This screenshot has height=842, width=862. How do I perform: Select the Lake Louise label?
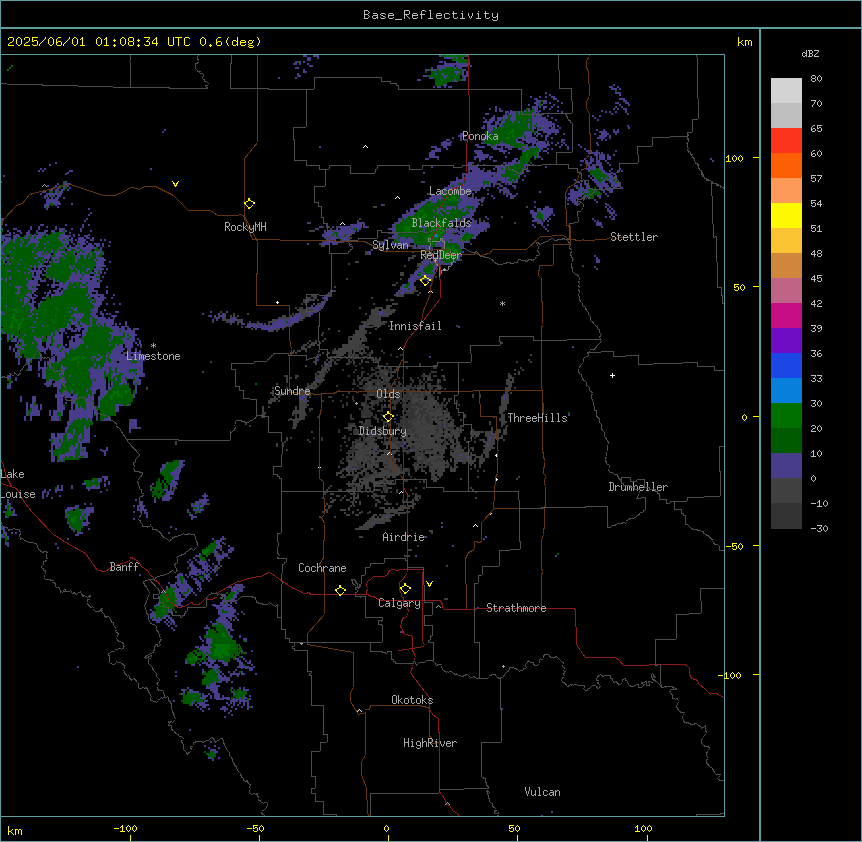point(16,484)
